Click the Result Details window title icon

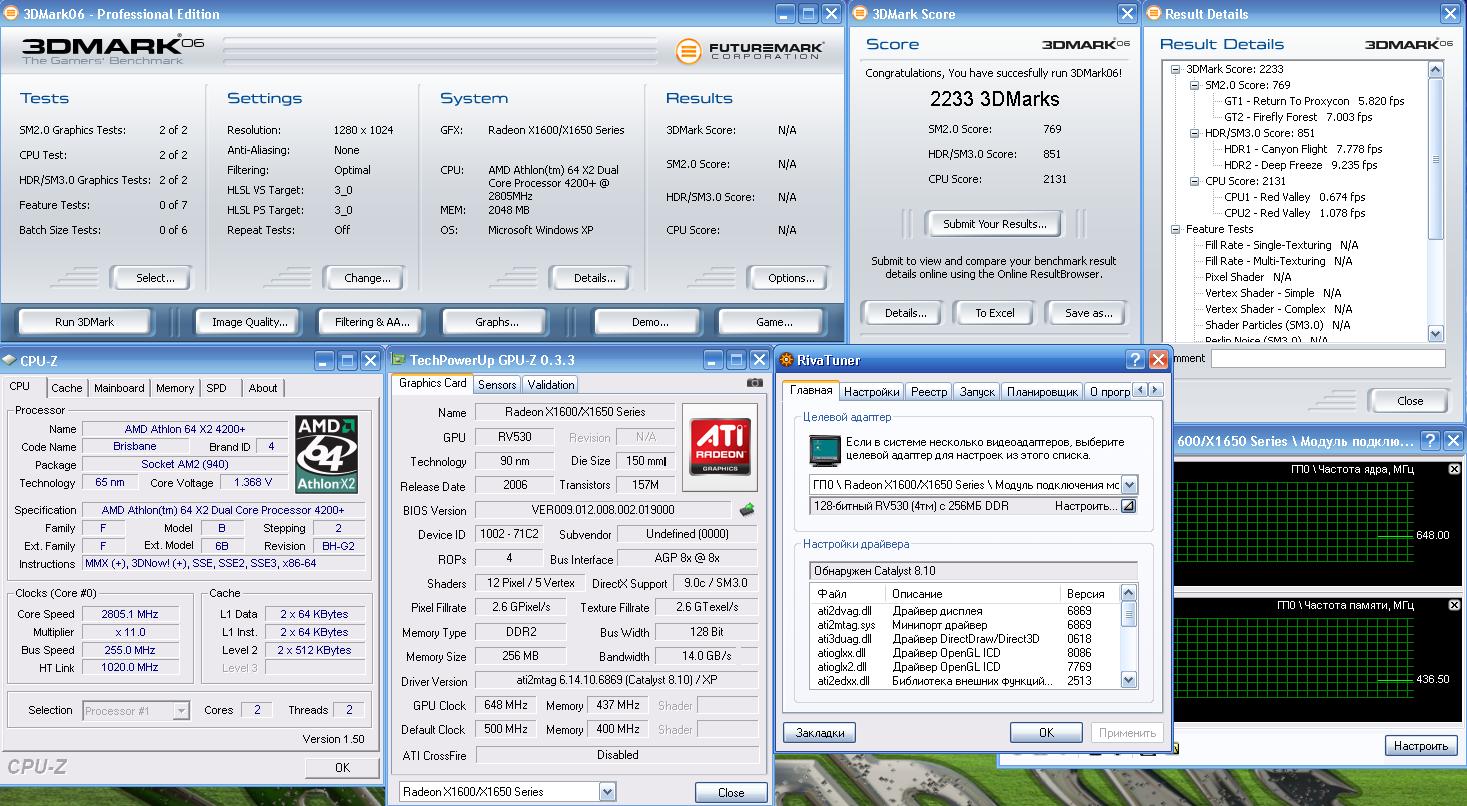1154,14
